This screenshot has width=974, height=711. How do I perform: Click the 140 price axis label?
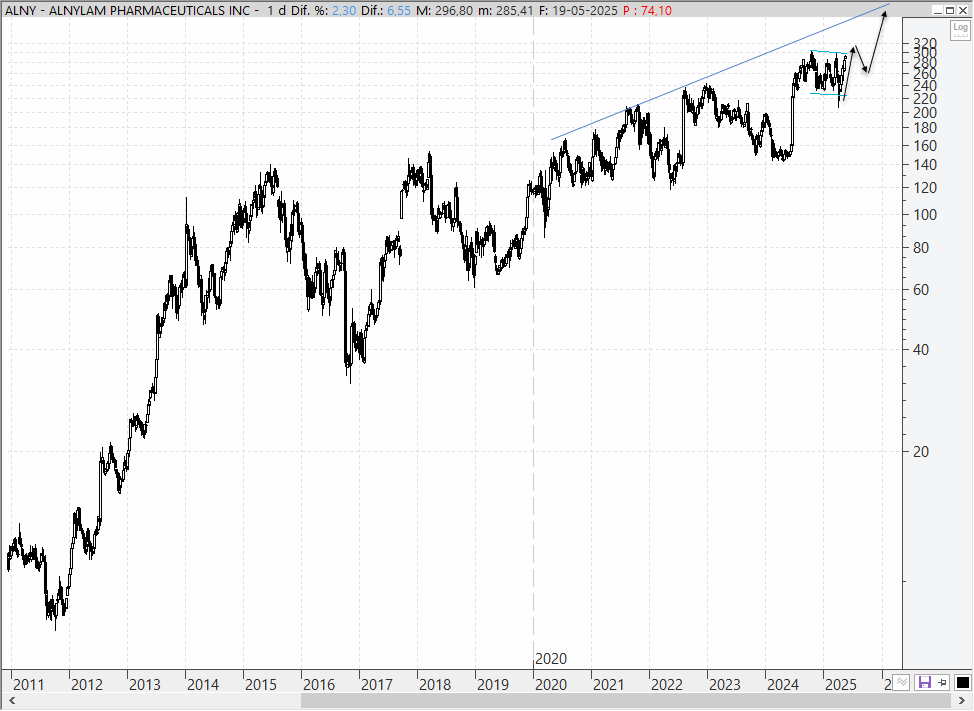tap(925, 165)
